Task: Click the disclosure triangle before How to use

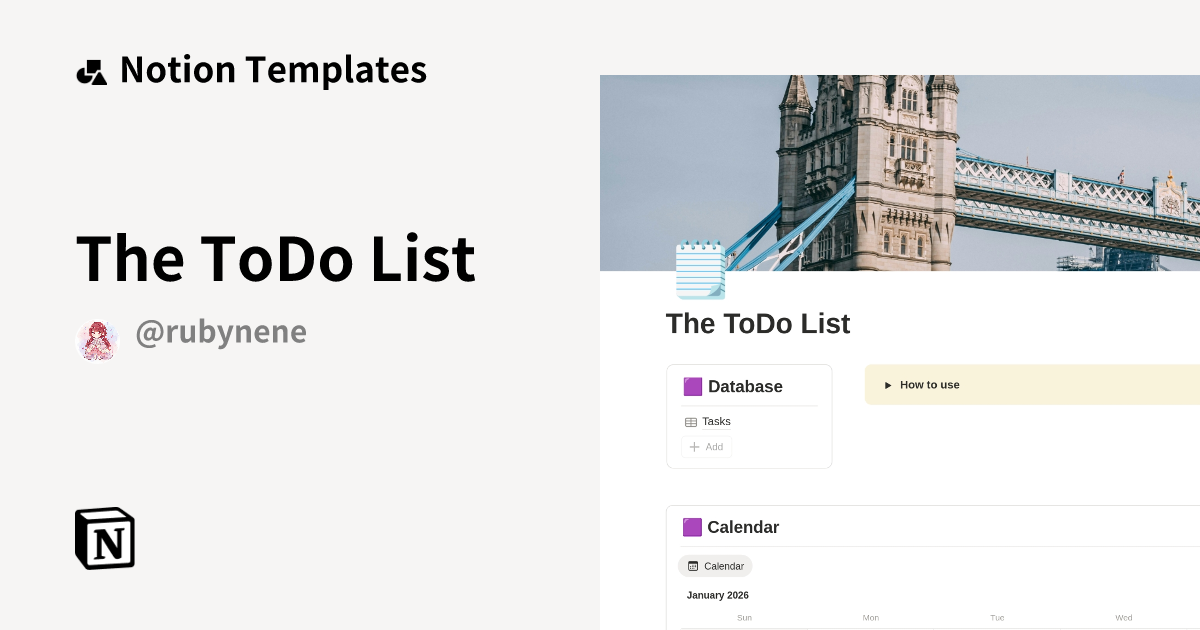Action: [888, 385]
